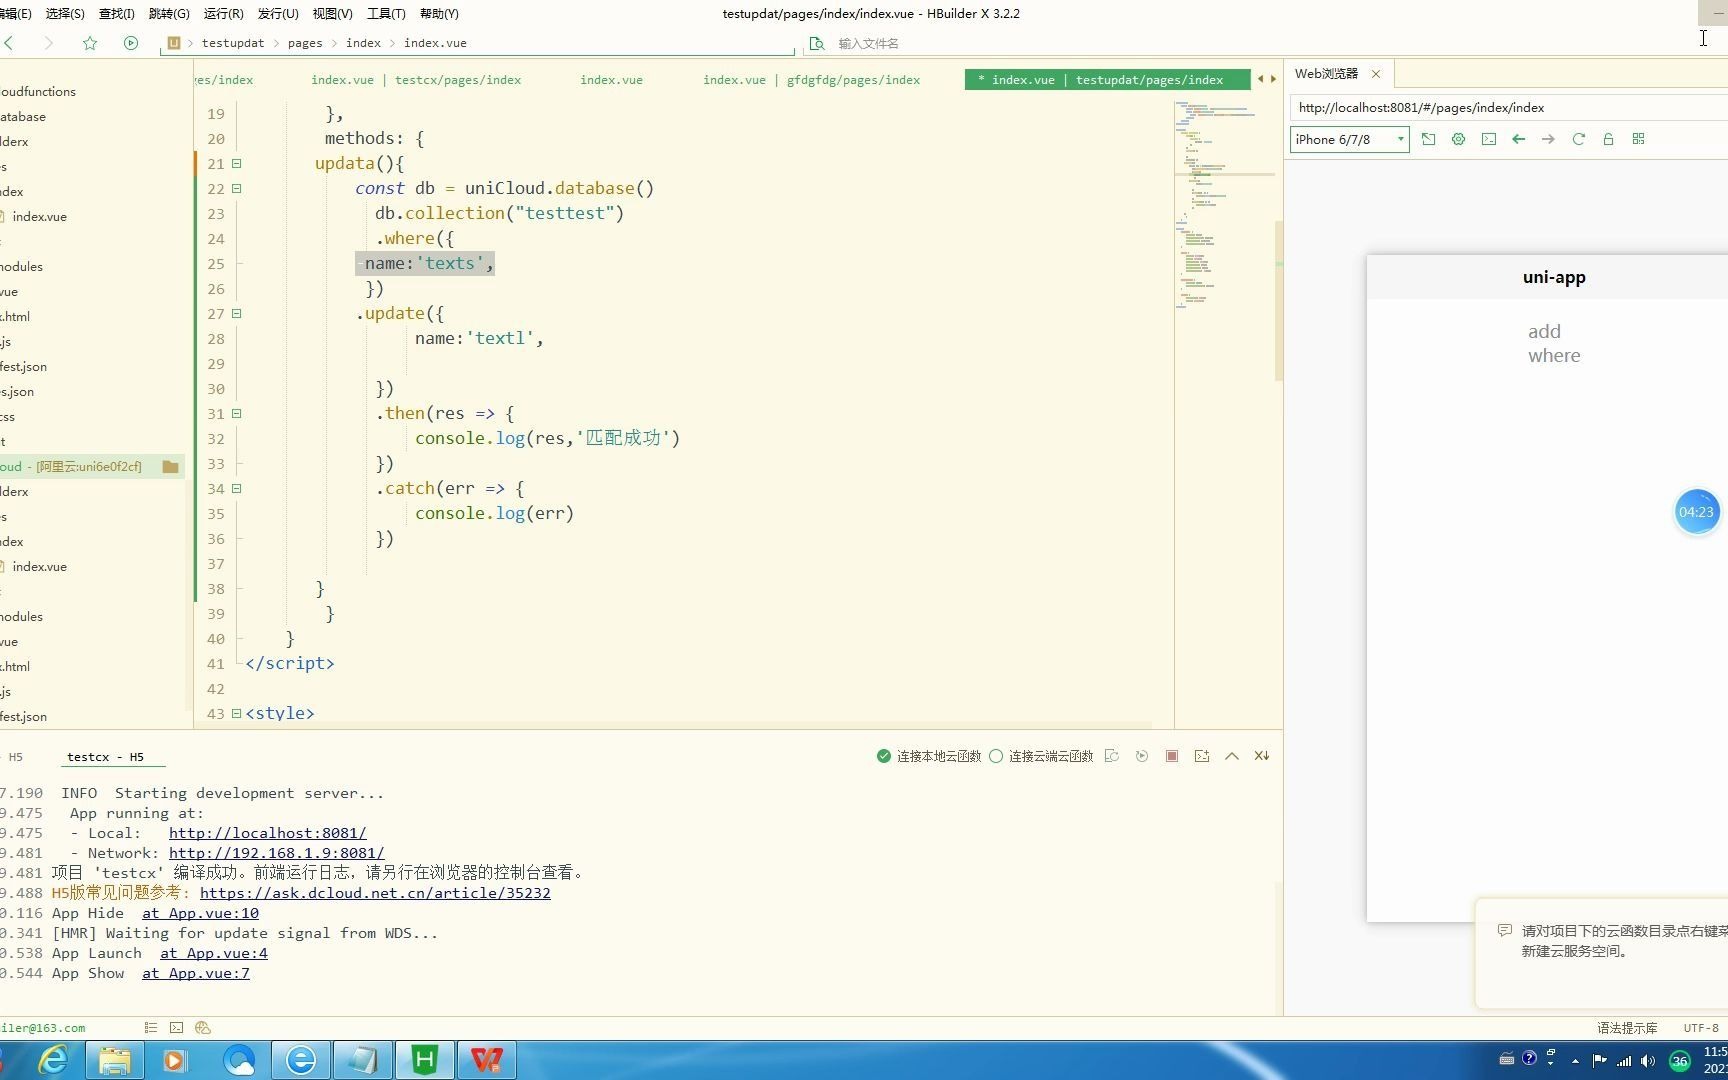Clear console output with the X-arrow icon
The image size is (1728, 1080).
pos(1262,756)
